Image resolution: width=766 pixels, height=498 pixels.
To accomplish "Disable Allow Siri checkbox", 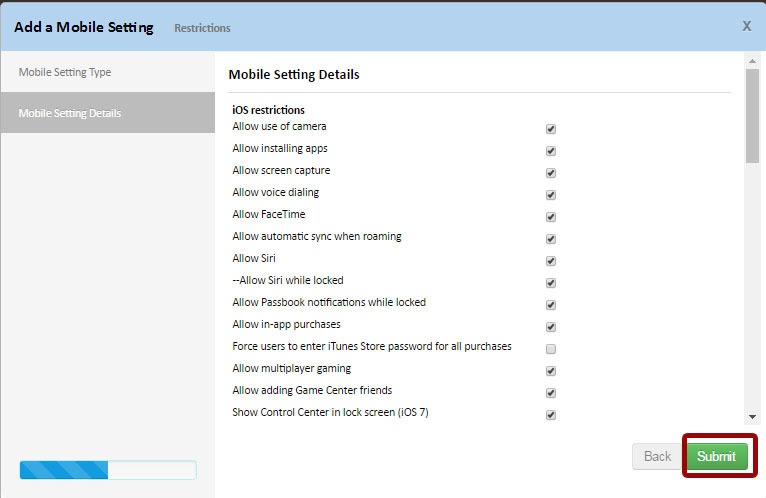I will point(551,261).
